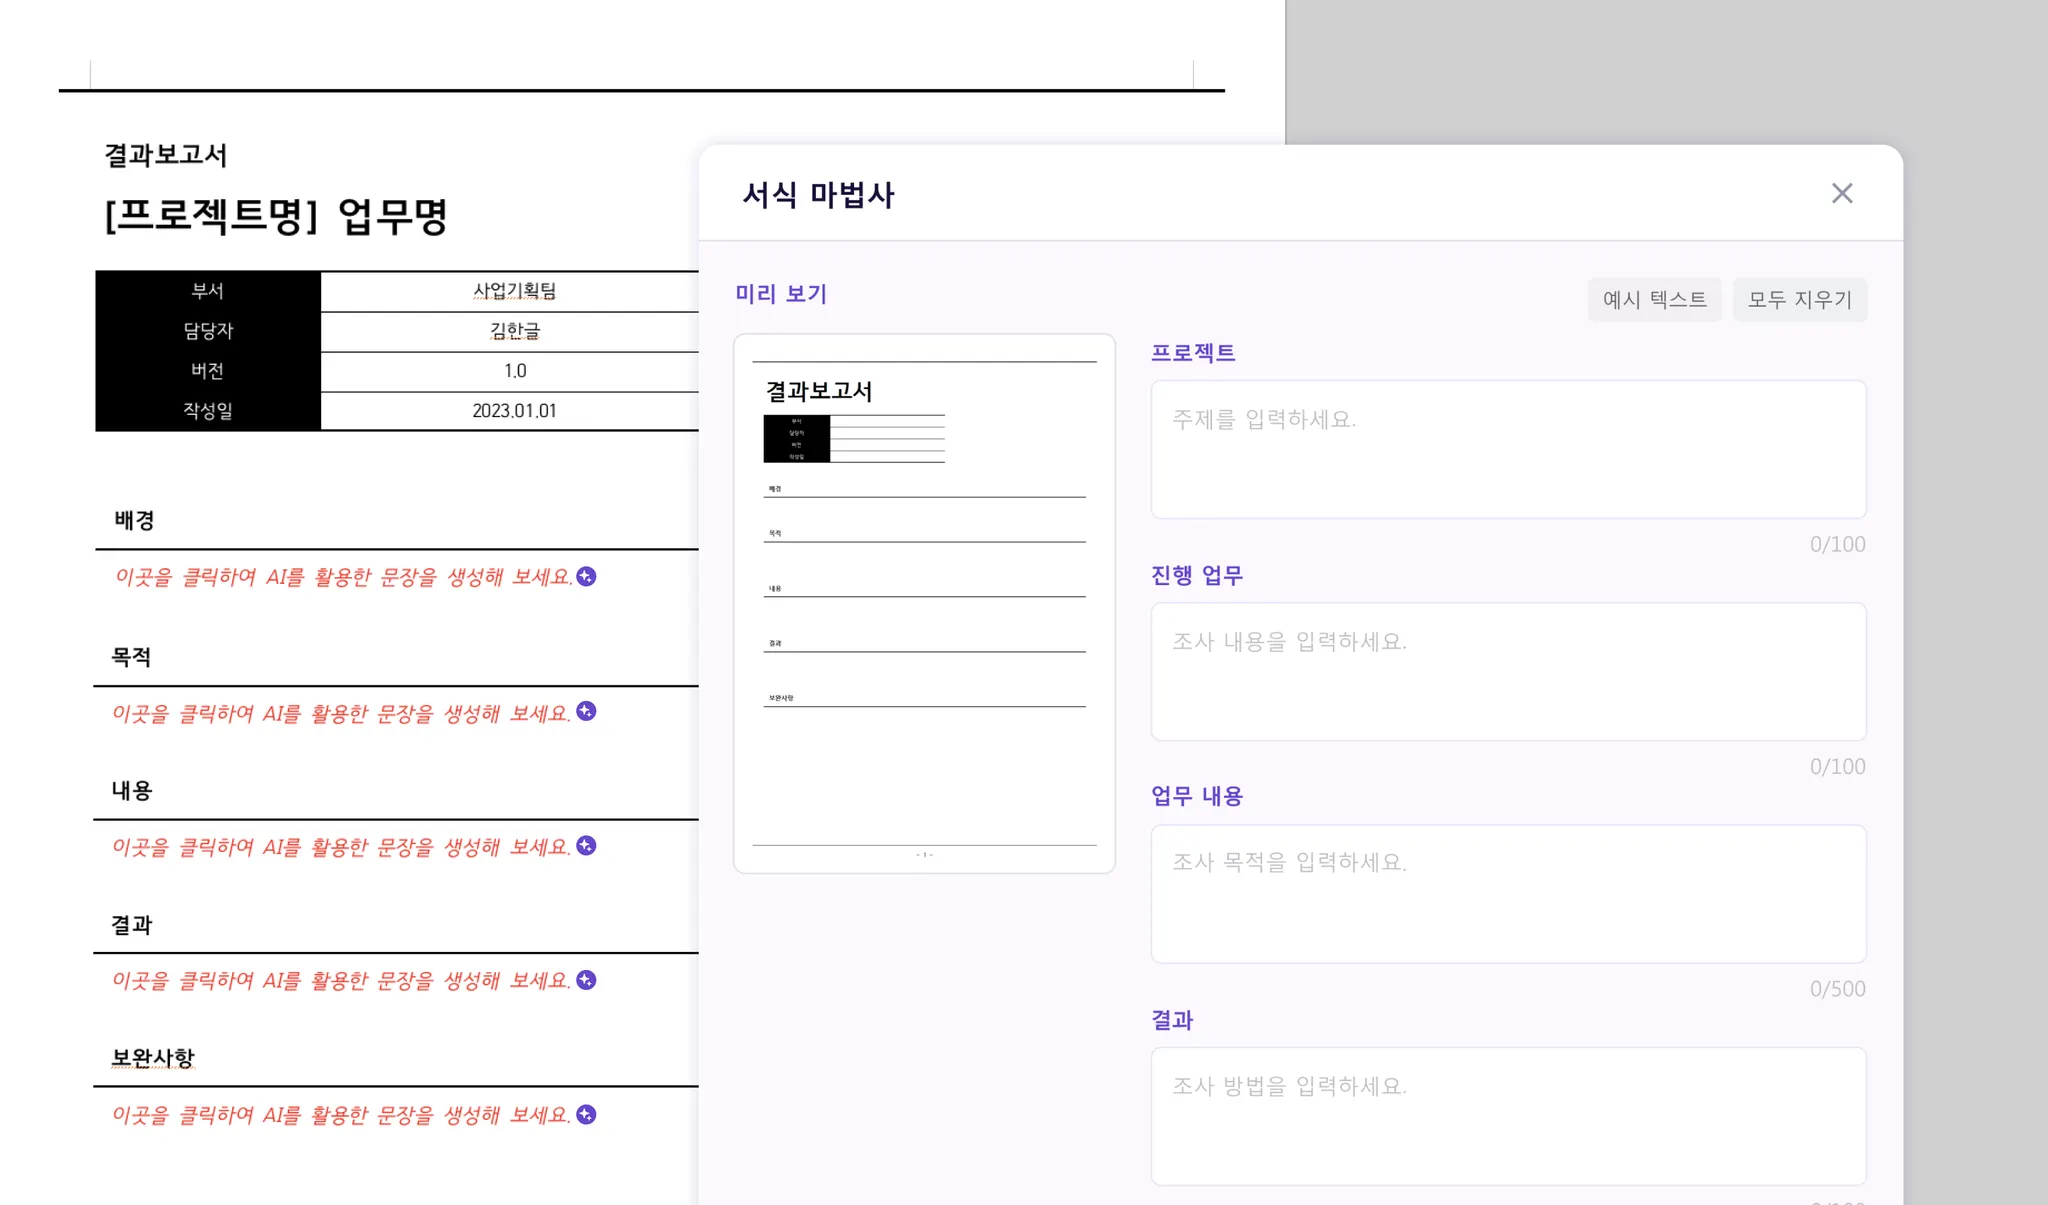Click the 2023.01.01 date cell
2048x1205 pixels.
click(x=514, y=411)
